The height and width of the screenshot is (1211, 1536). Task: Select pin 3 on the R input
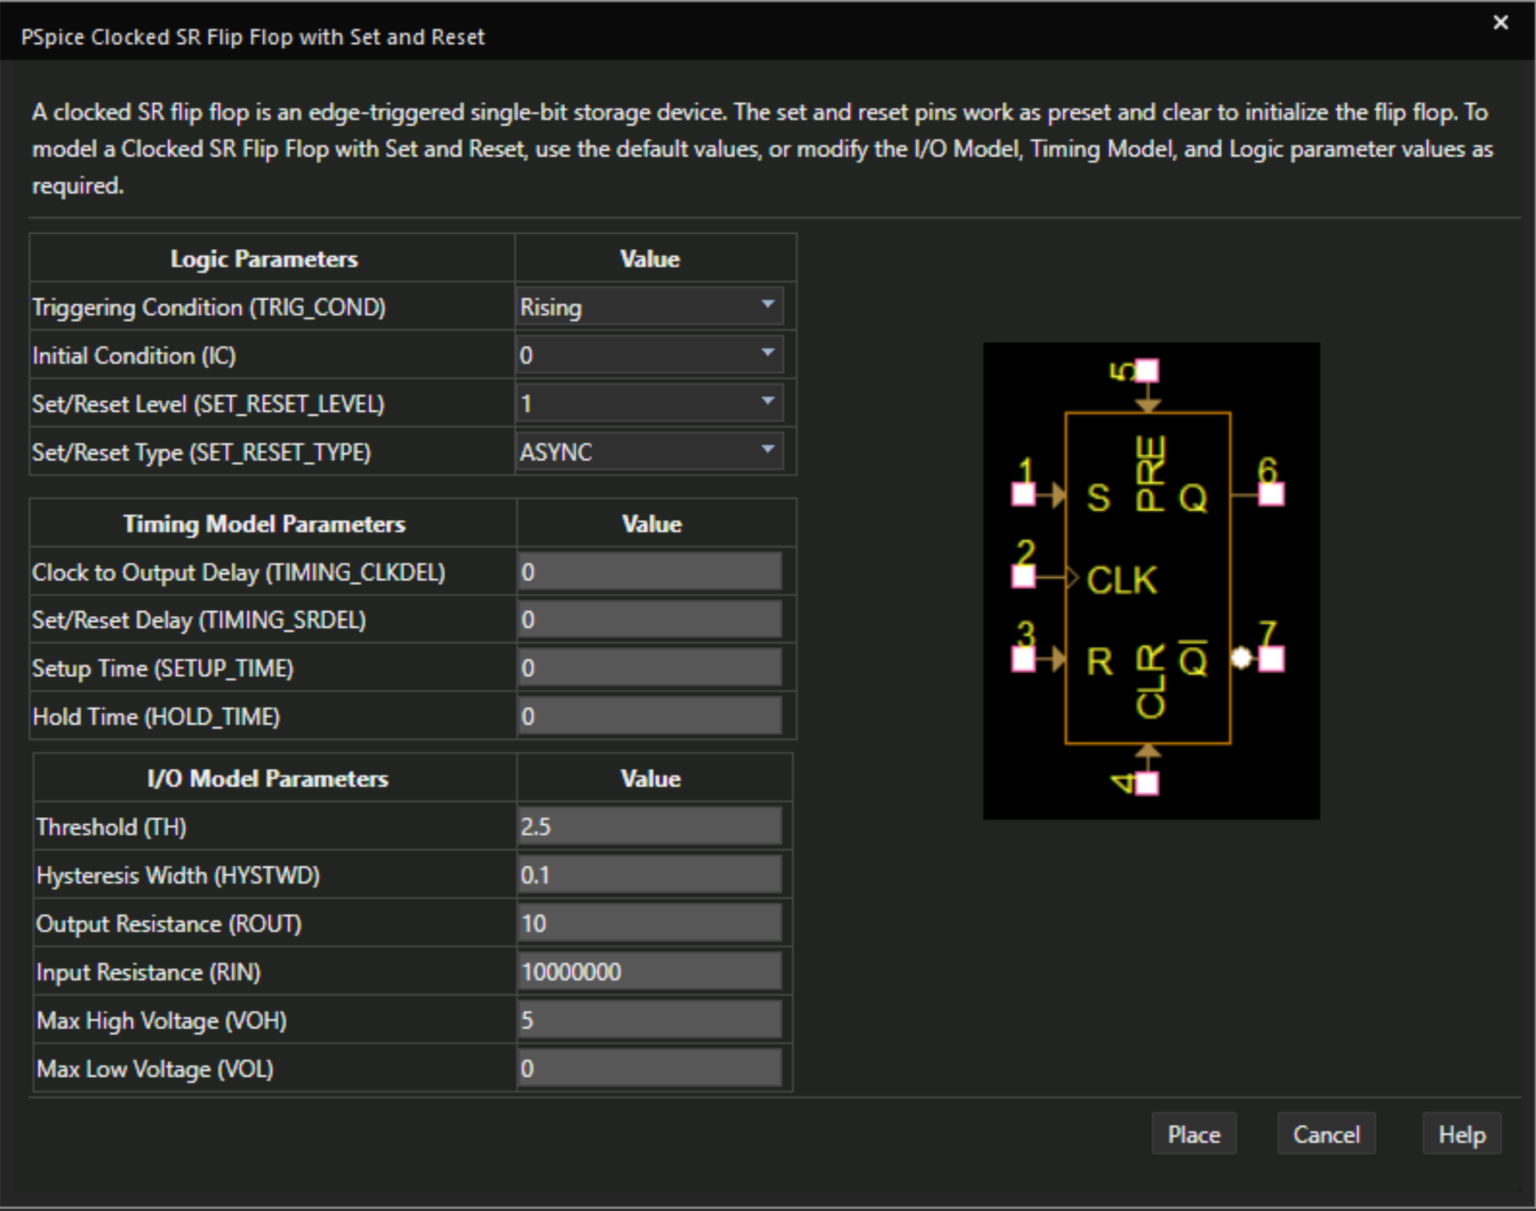pos(1023,657)
